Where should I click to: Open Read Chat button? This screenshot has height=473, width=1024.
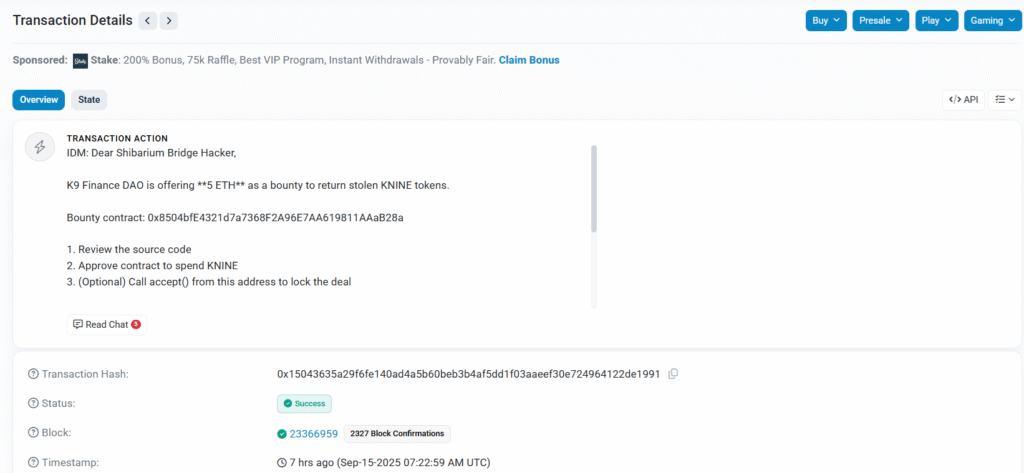point(107,324)
